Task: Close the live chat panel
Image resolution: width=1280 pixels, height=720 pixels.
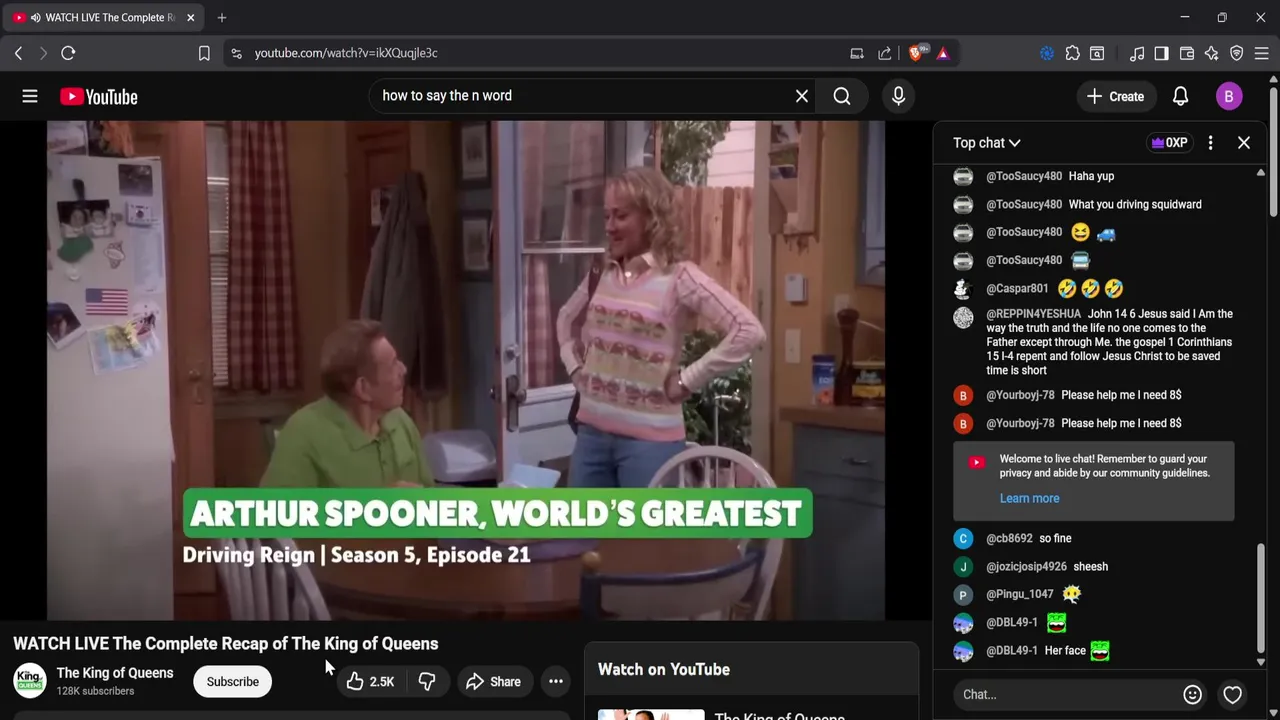Action: [1244, 143]
